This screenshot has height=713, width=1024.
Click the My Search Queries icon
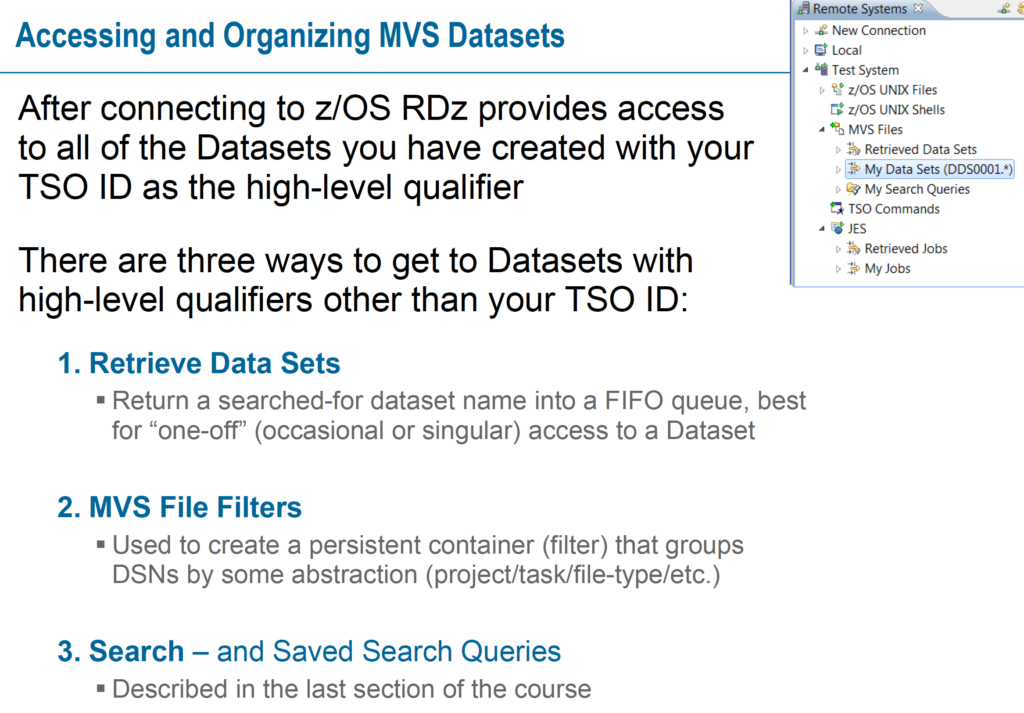coord(854,189)
